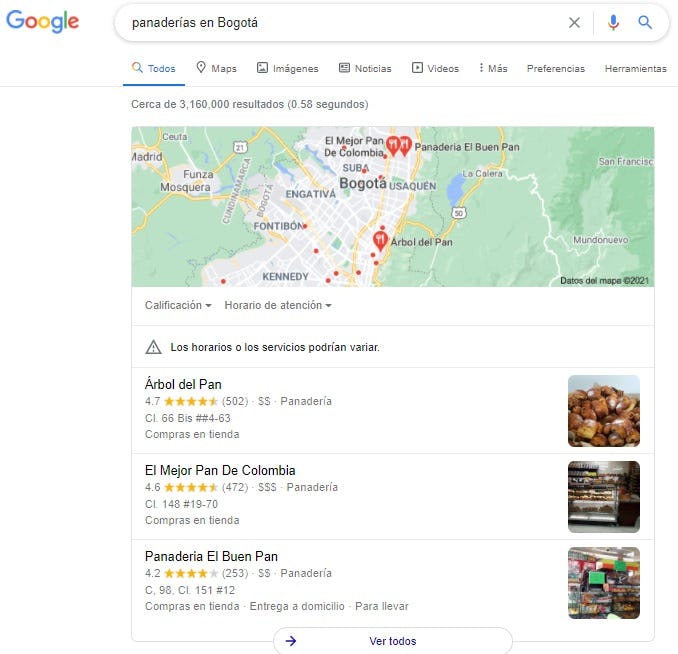
Task: Open the Calificación filter dropdown
Action: click(178, 305)
